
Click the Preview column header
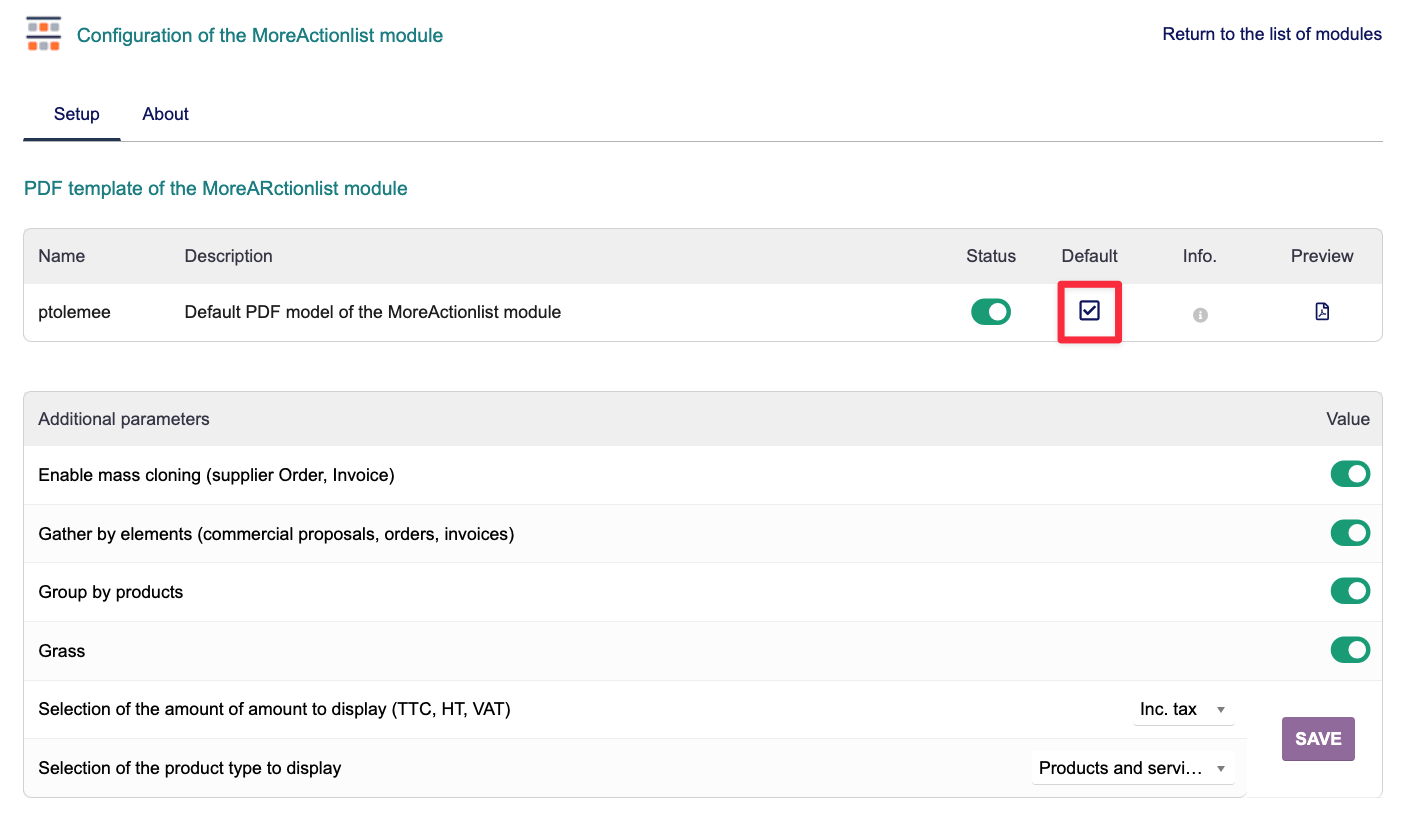coord(1321,256)
